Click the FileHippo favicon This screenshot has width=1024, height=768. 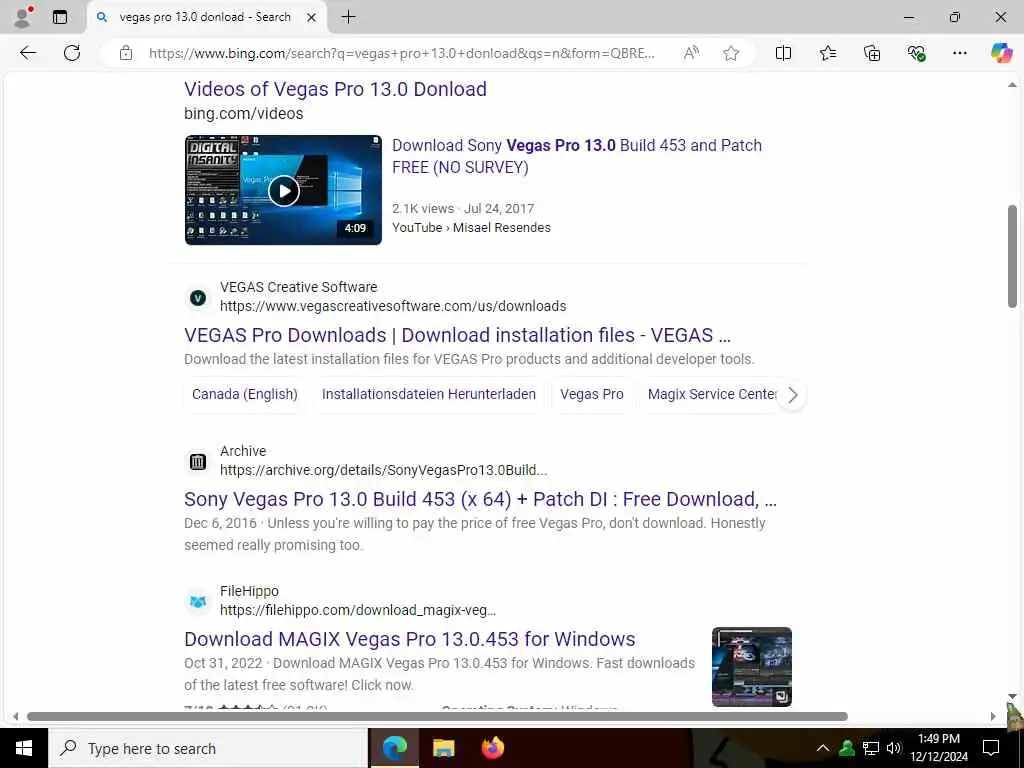[x=198, y=601]
